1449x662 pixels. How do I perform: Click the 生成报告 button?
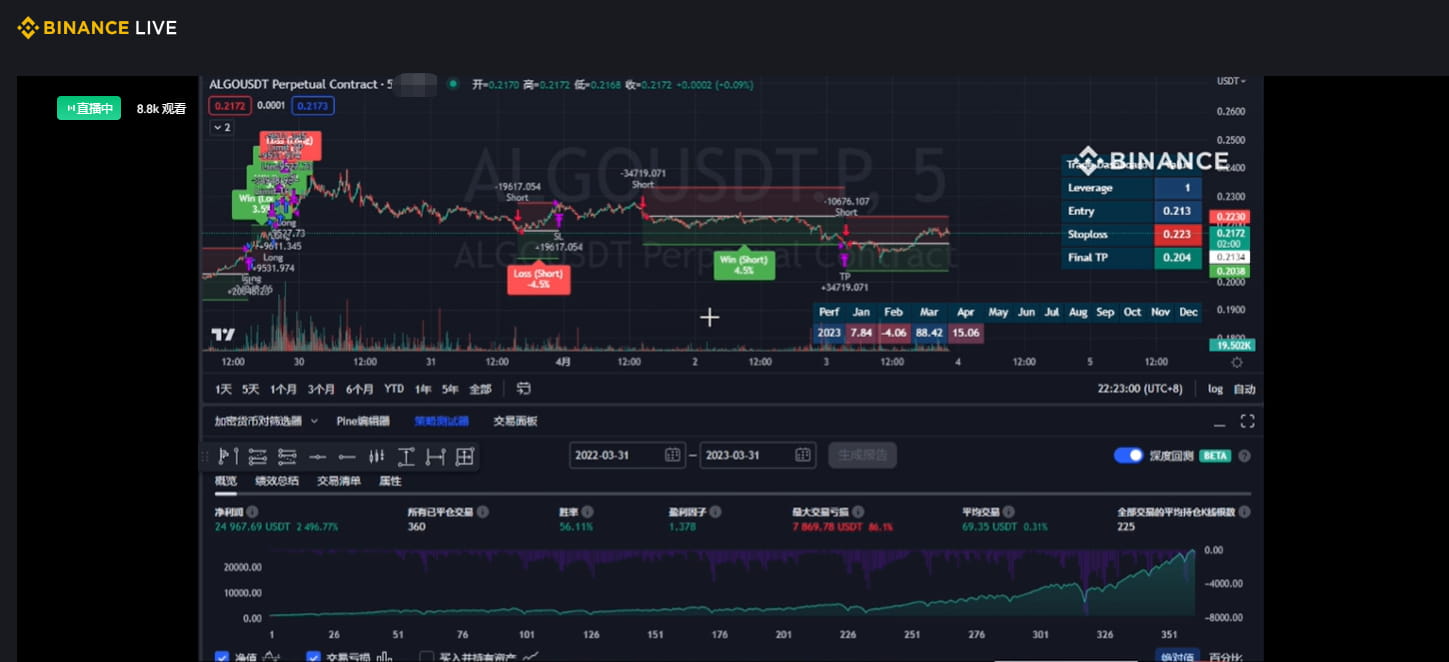tap(862, 455)
